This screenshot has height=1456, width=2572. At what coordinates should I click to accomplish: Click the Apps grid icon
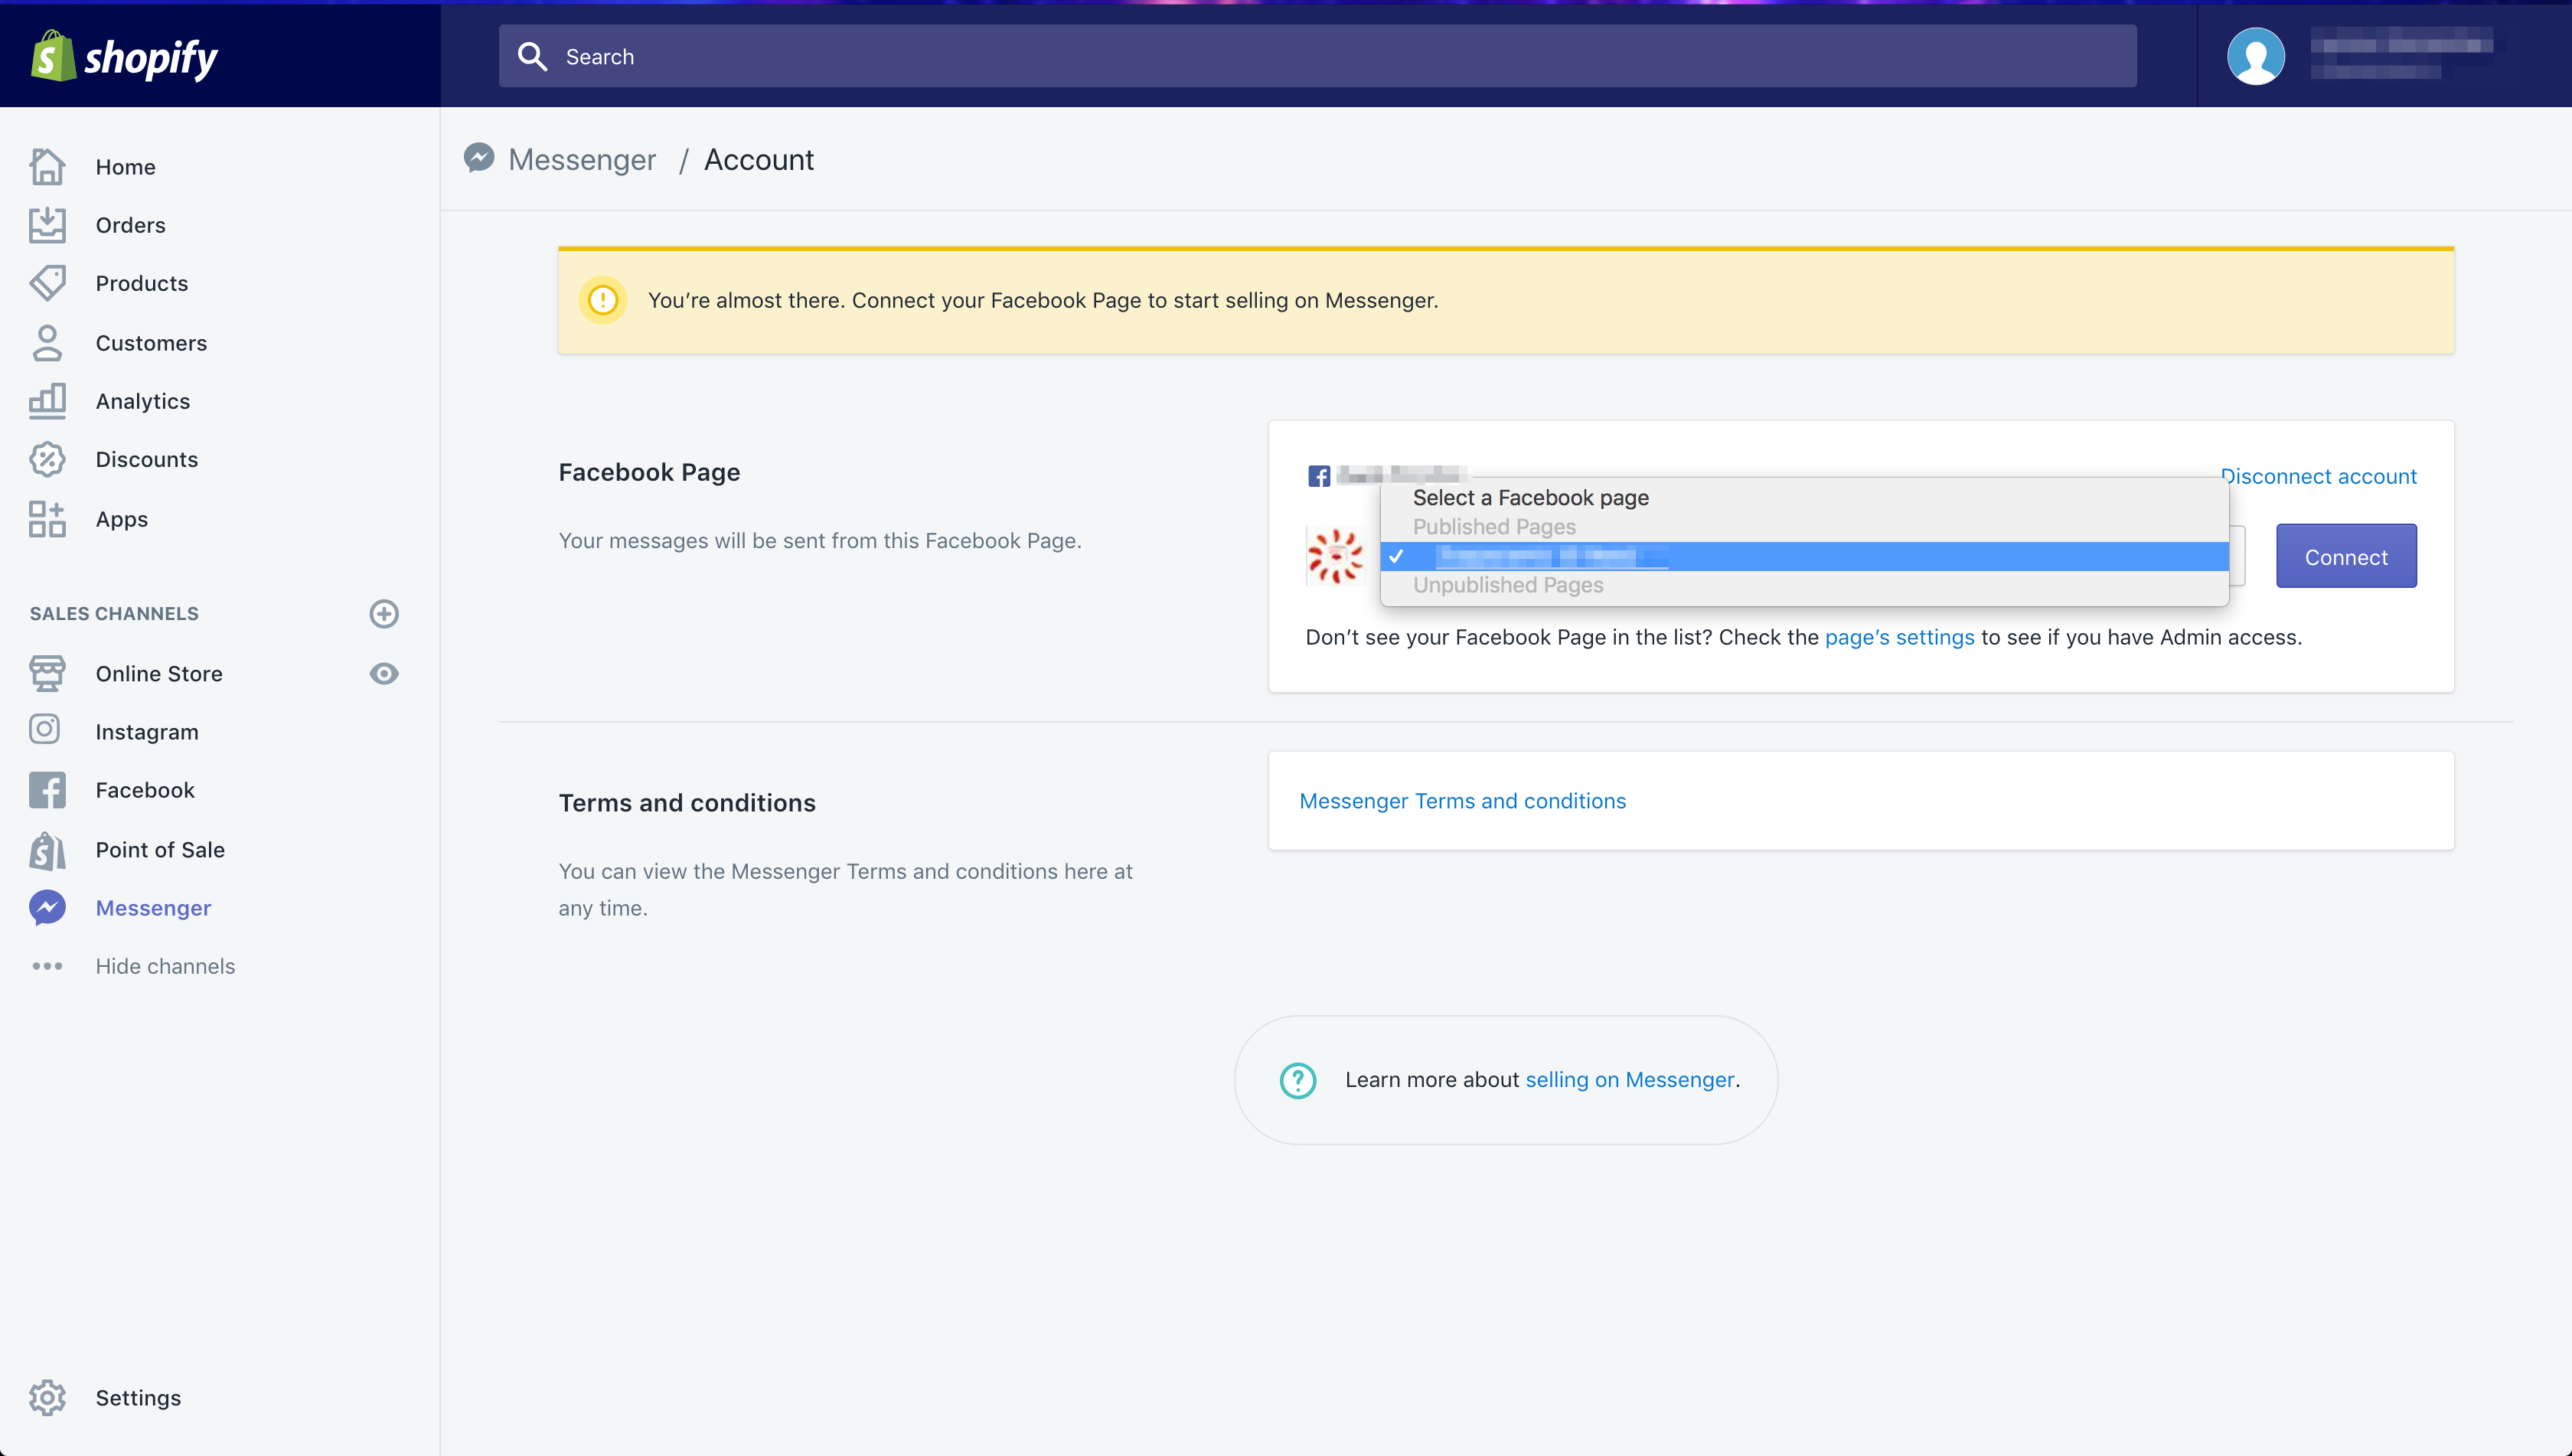point(47,519)
